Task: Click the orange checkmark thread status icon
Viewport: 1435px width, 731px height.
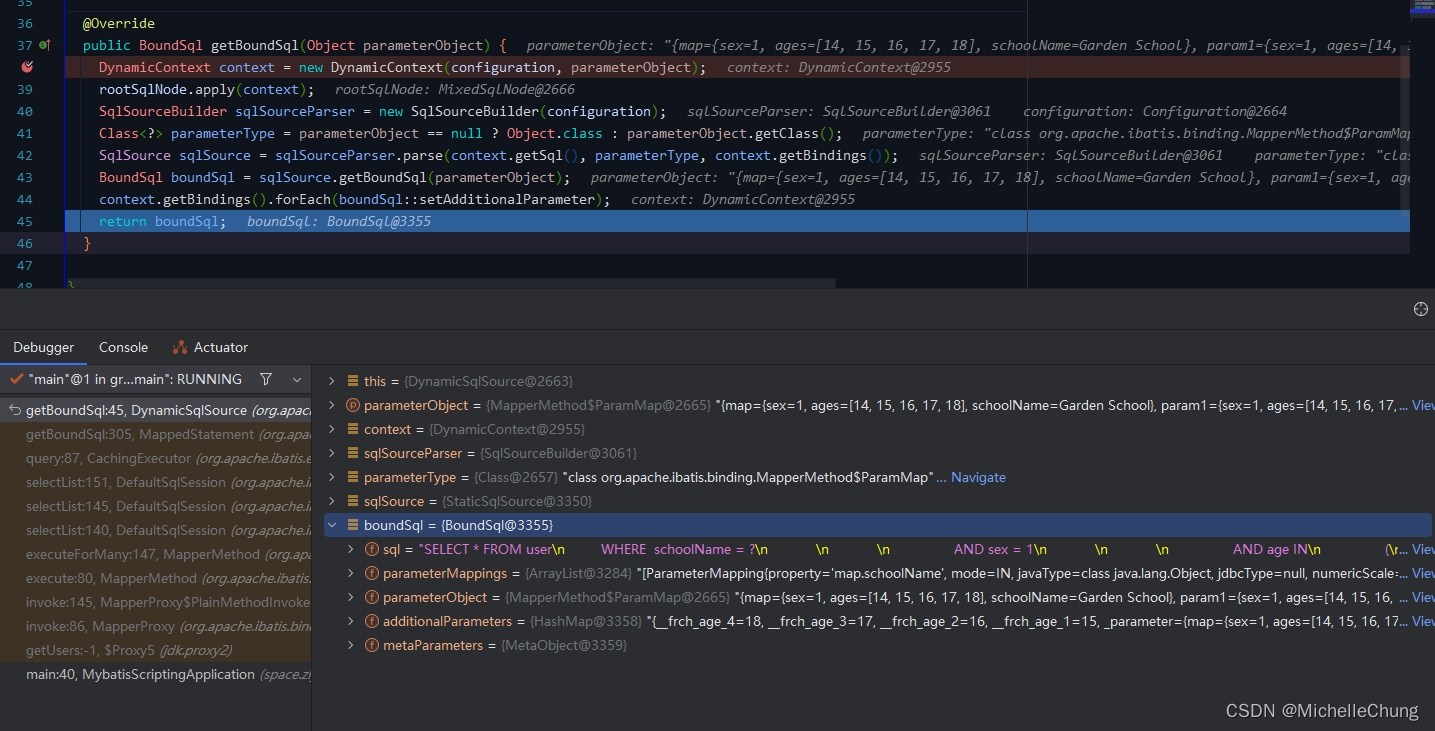Action: pyautogui.click(x=15, y=379)
